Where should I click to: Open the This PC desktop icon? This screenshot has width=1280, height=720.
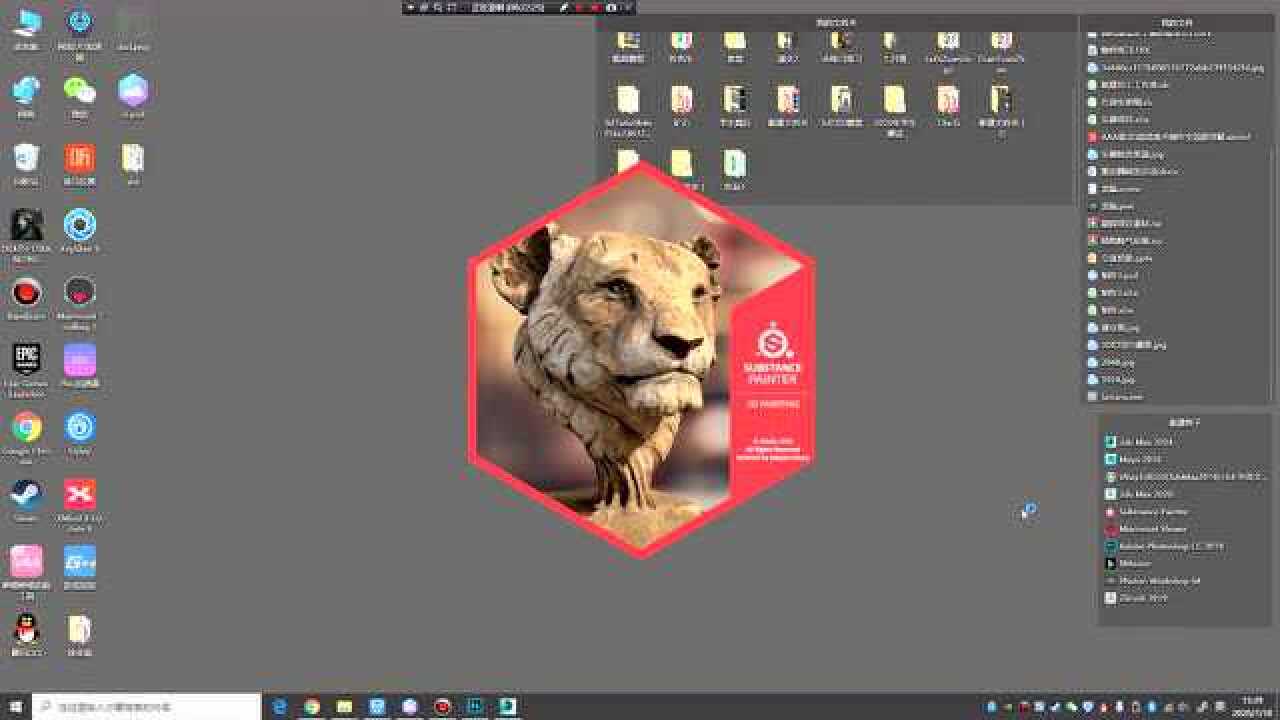pyautogui.click(x=26, y=28)
